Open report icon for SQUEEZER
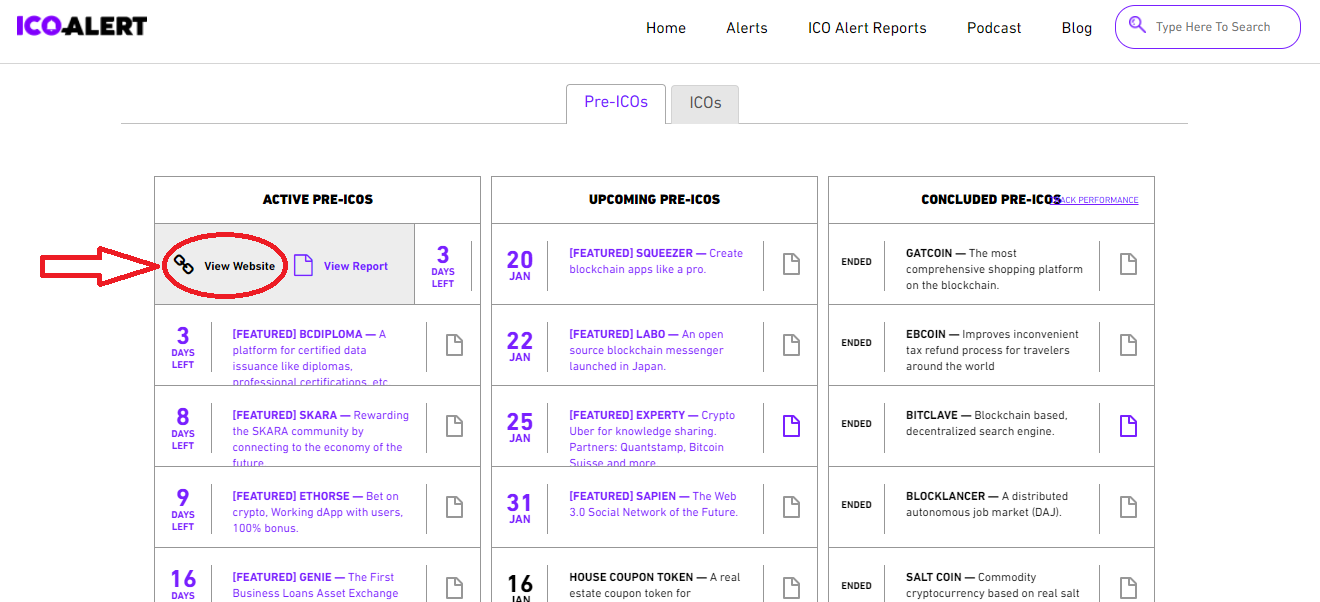Image resolution: width=1320 pixels, height=602 pixels. click(x=791, y=264)
